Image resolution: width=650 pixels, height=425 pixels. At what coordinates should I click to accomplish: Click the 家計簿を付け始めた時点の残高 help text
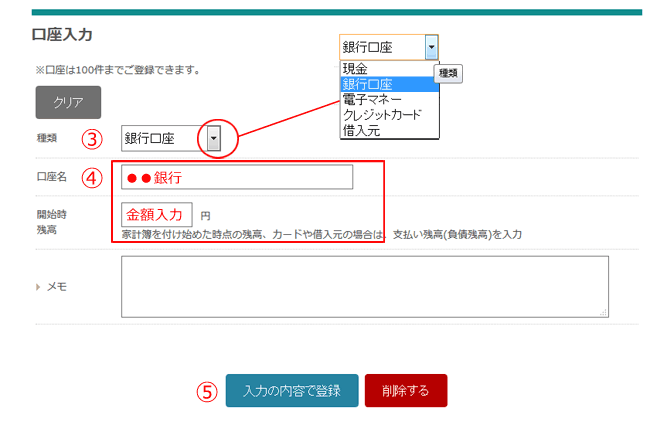pos(321,235)
